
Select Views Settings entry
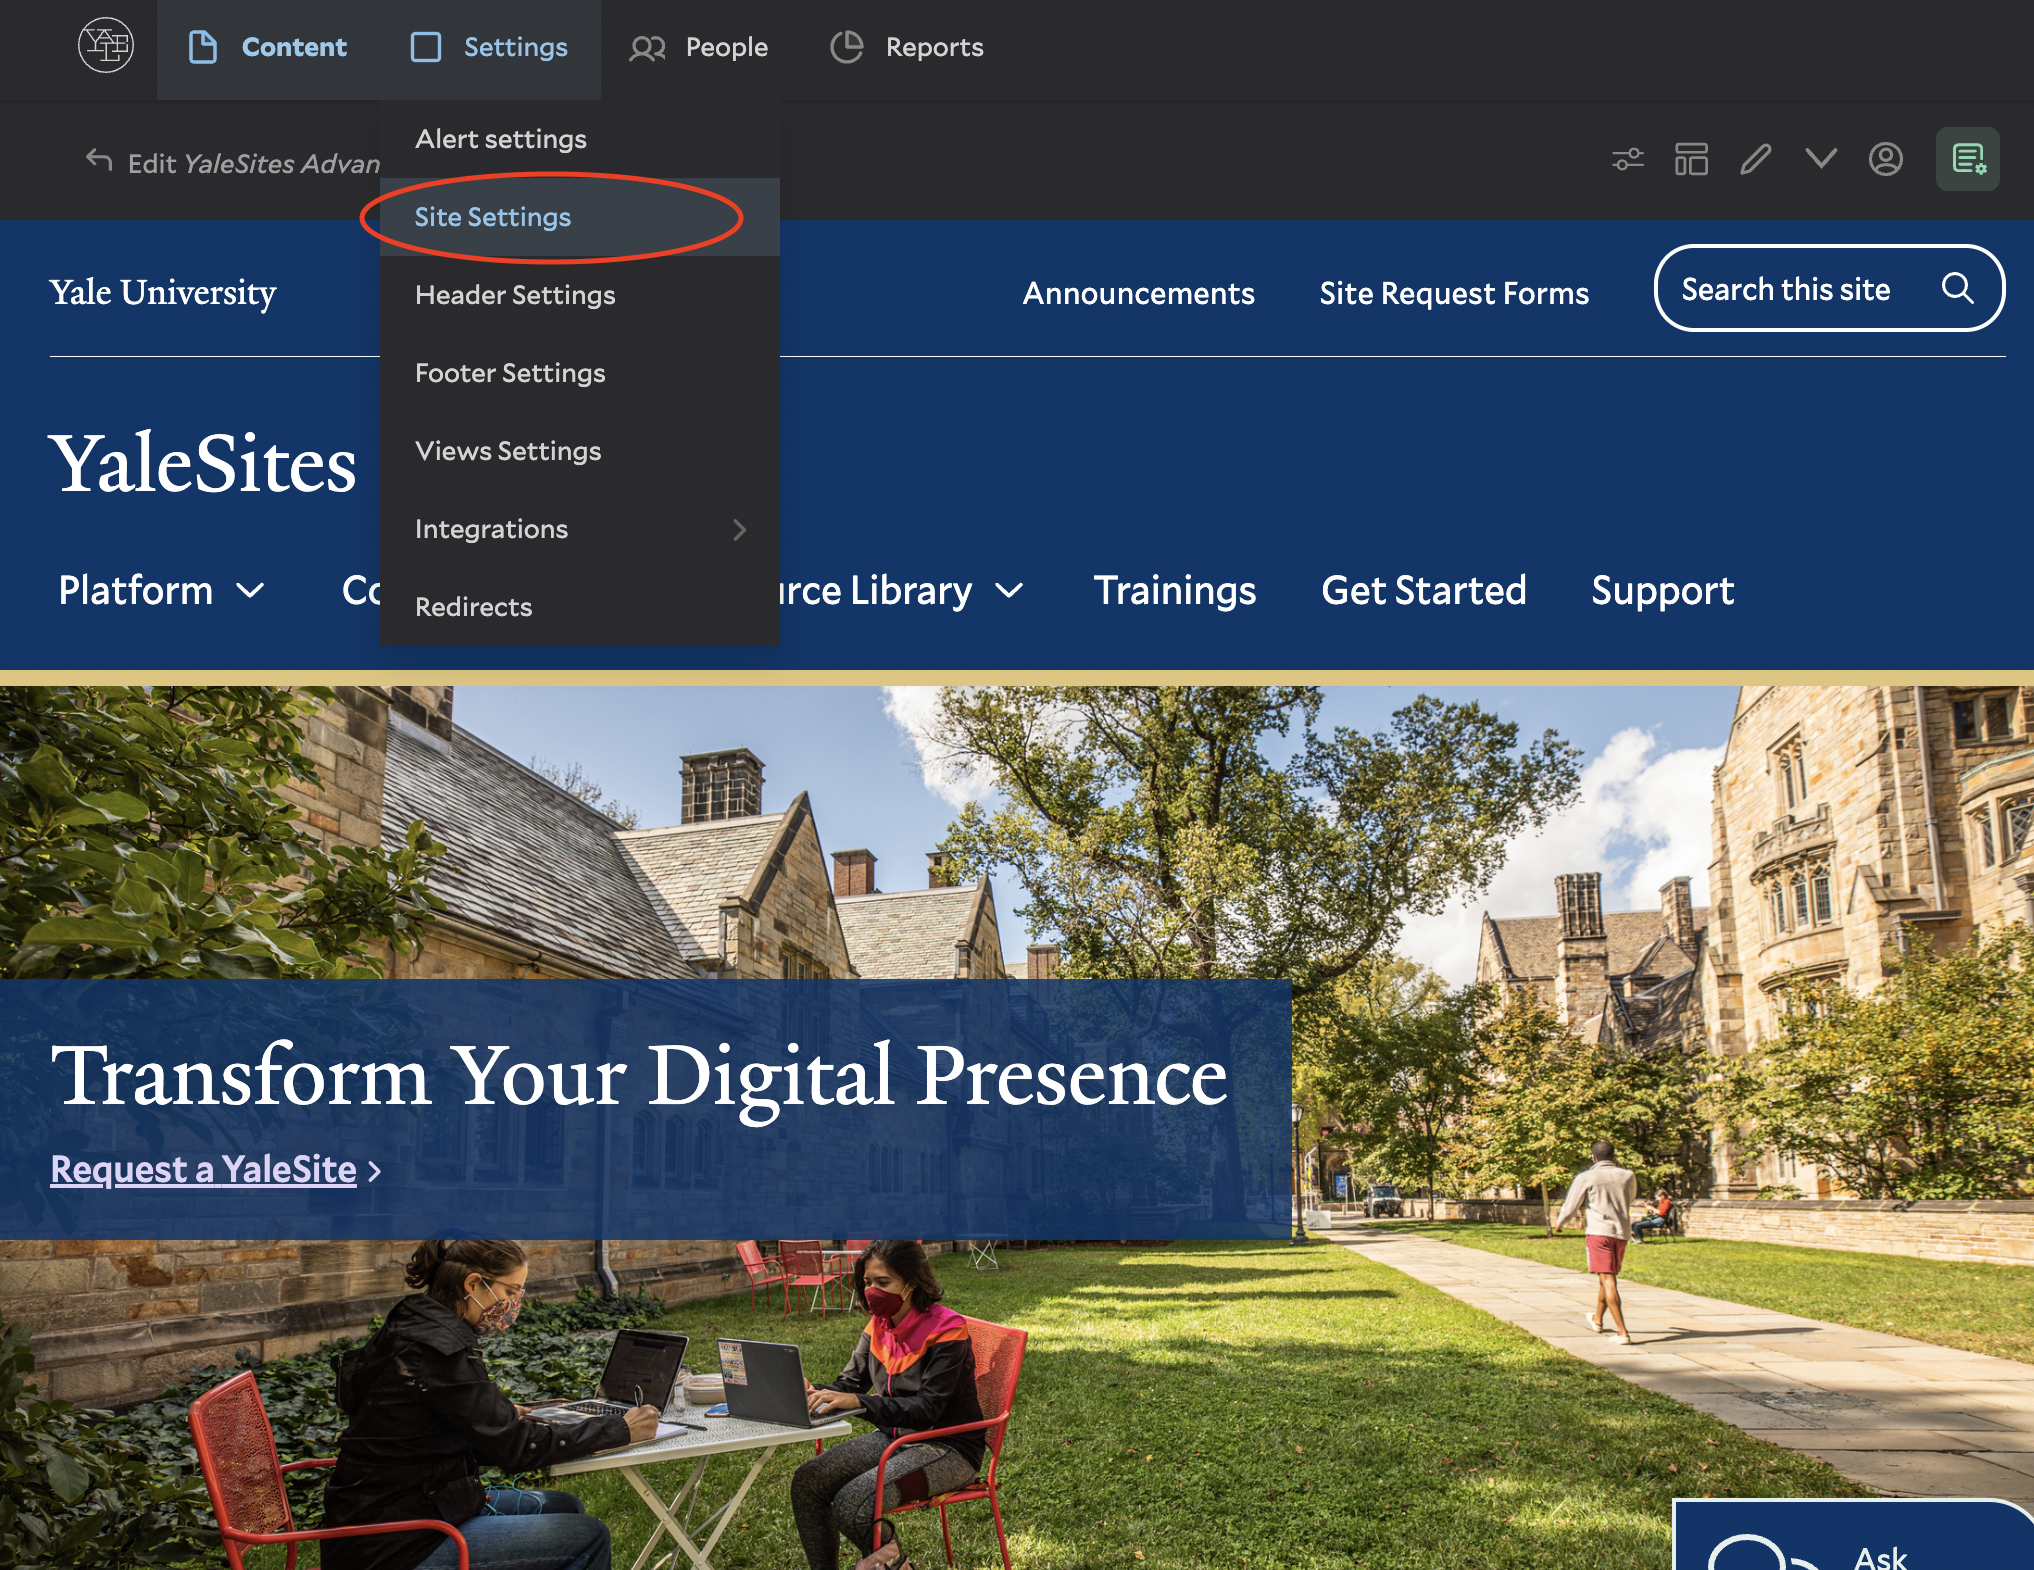[x=580, y=451]
